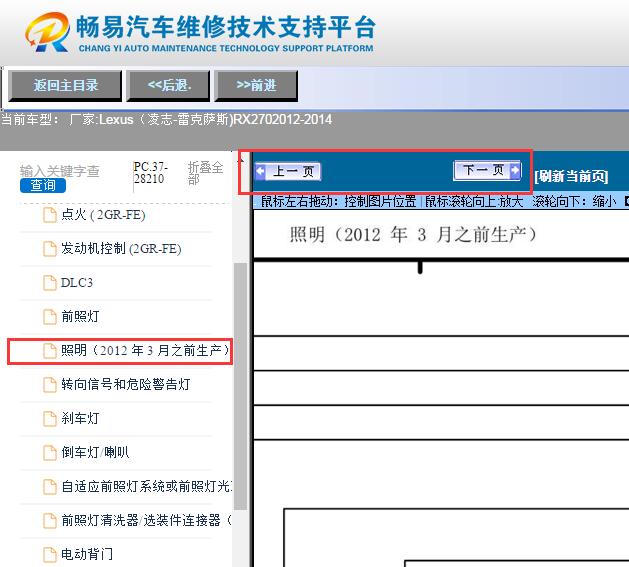Click document icon beside 刹车灯
This screenshot has height=567, width=629.
[50, 419]
